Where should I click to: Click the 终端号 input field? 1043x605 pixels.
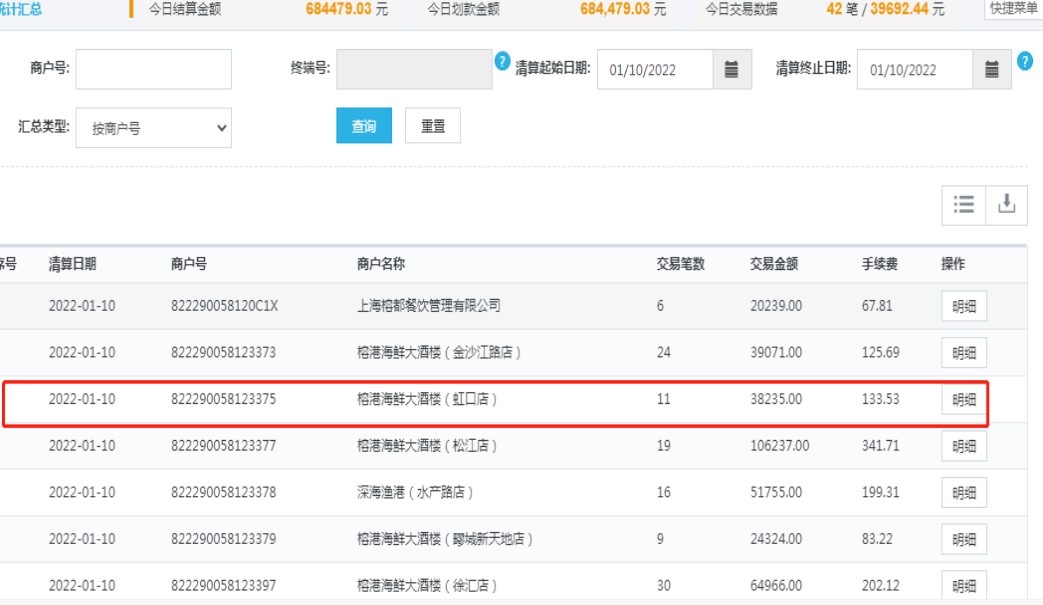click(414, 69)
